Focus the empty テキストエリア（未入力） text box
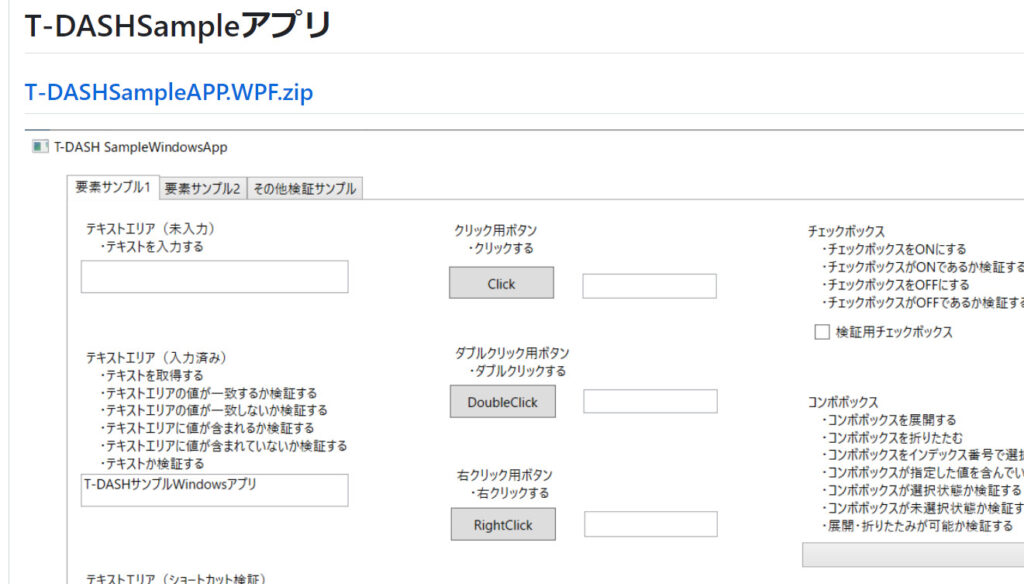 click(214, 277)
